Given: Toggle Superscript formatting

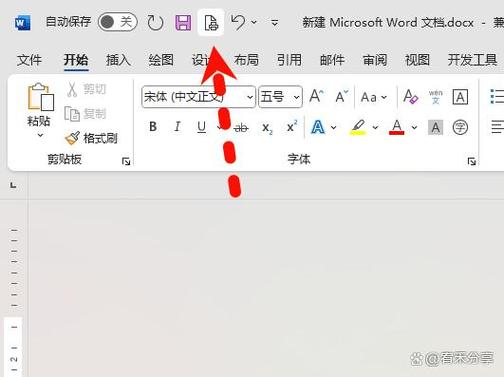Looking at the screenshot, I should (292, 127).
